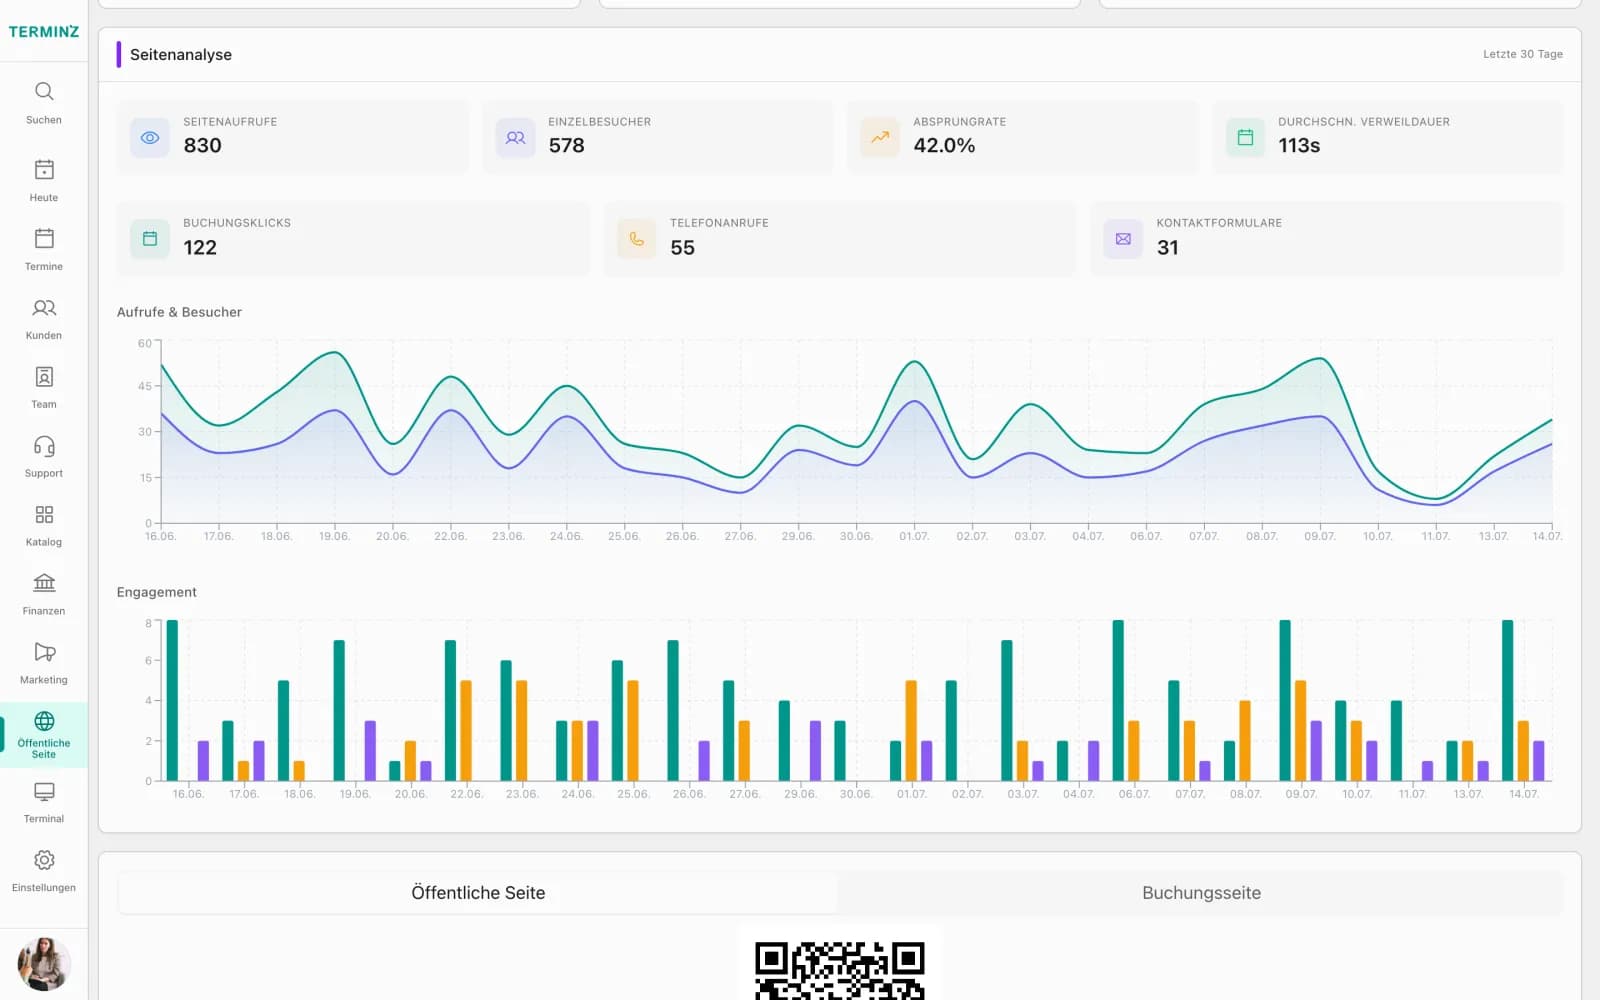Image resolution: width=1600 pixels, height=1000 pixels.
Task: Click the Kontaktformulare value 31
Action: pos(1167,248)
